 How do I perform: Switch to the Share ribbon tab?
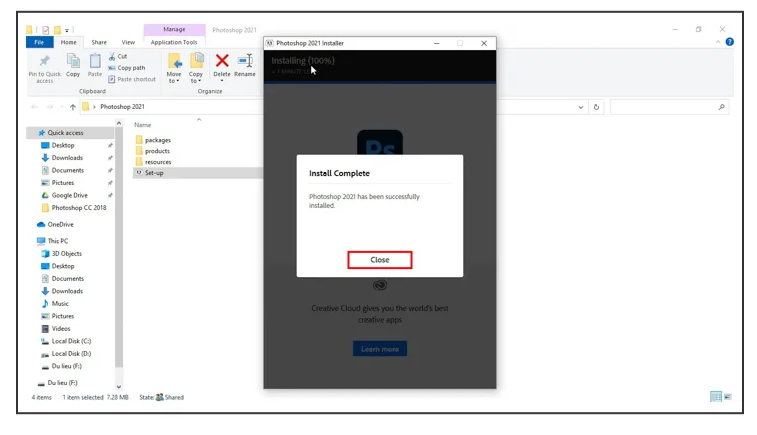(x=99, y=42)
